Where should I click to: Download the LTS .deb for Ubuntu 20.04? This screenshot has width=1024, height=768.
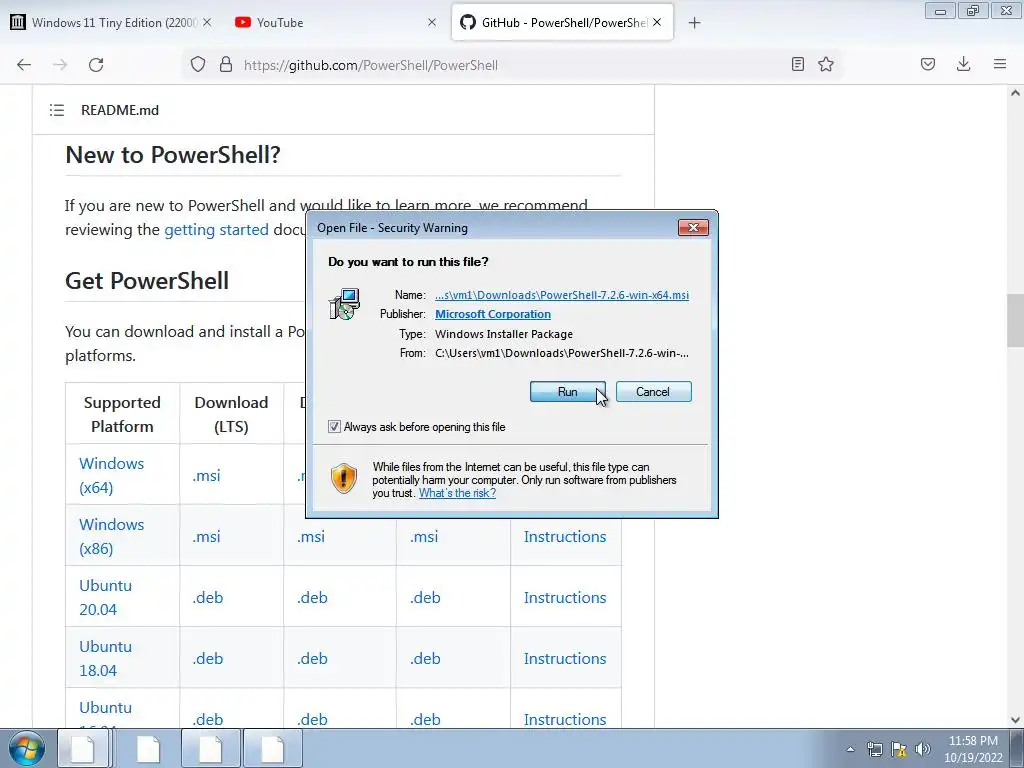coord(208,598)
